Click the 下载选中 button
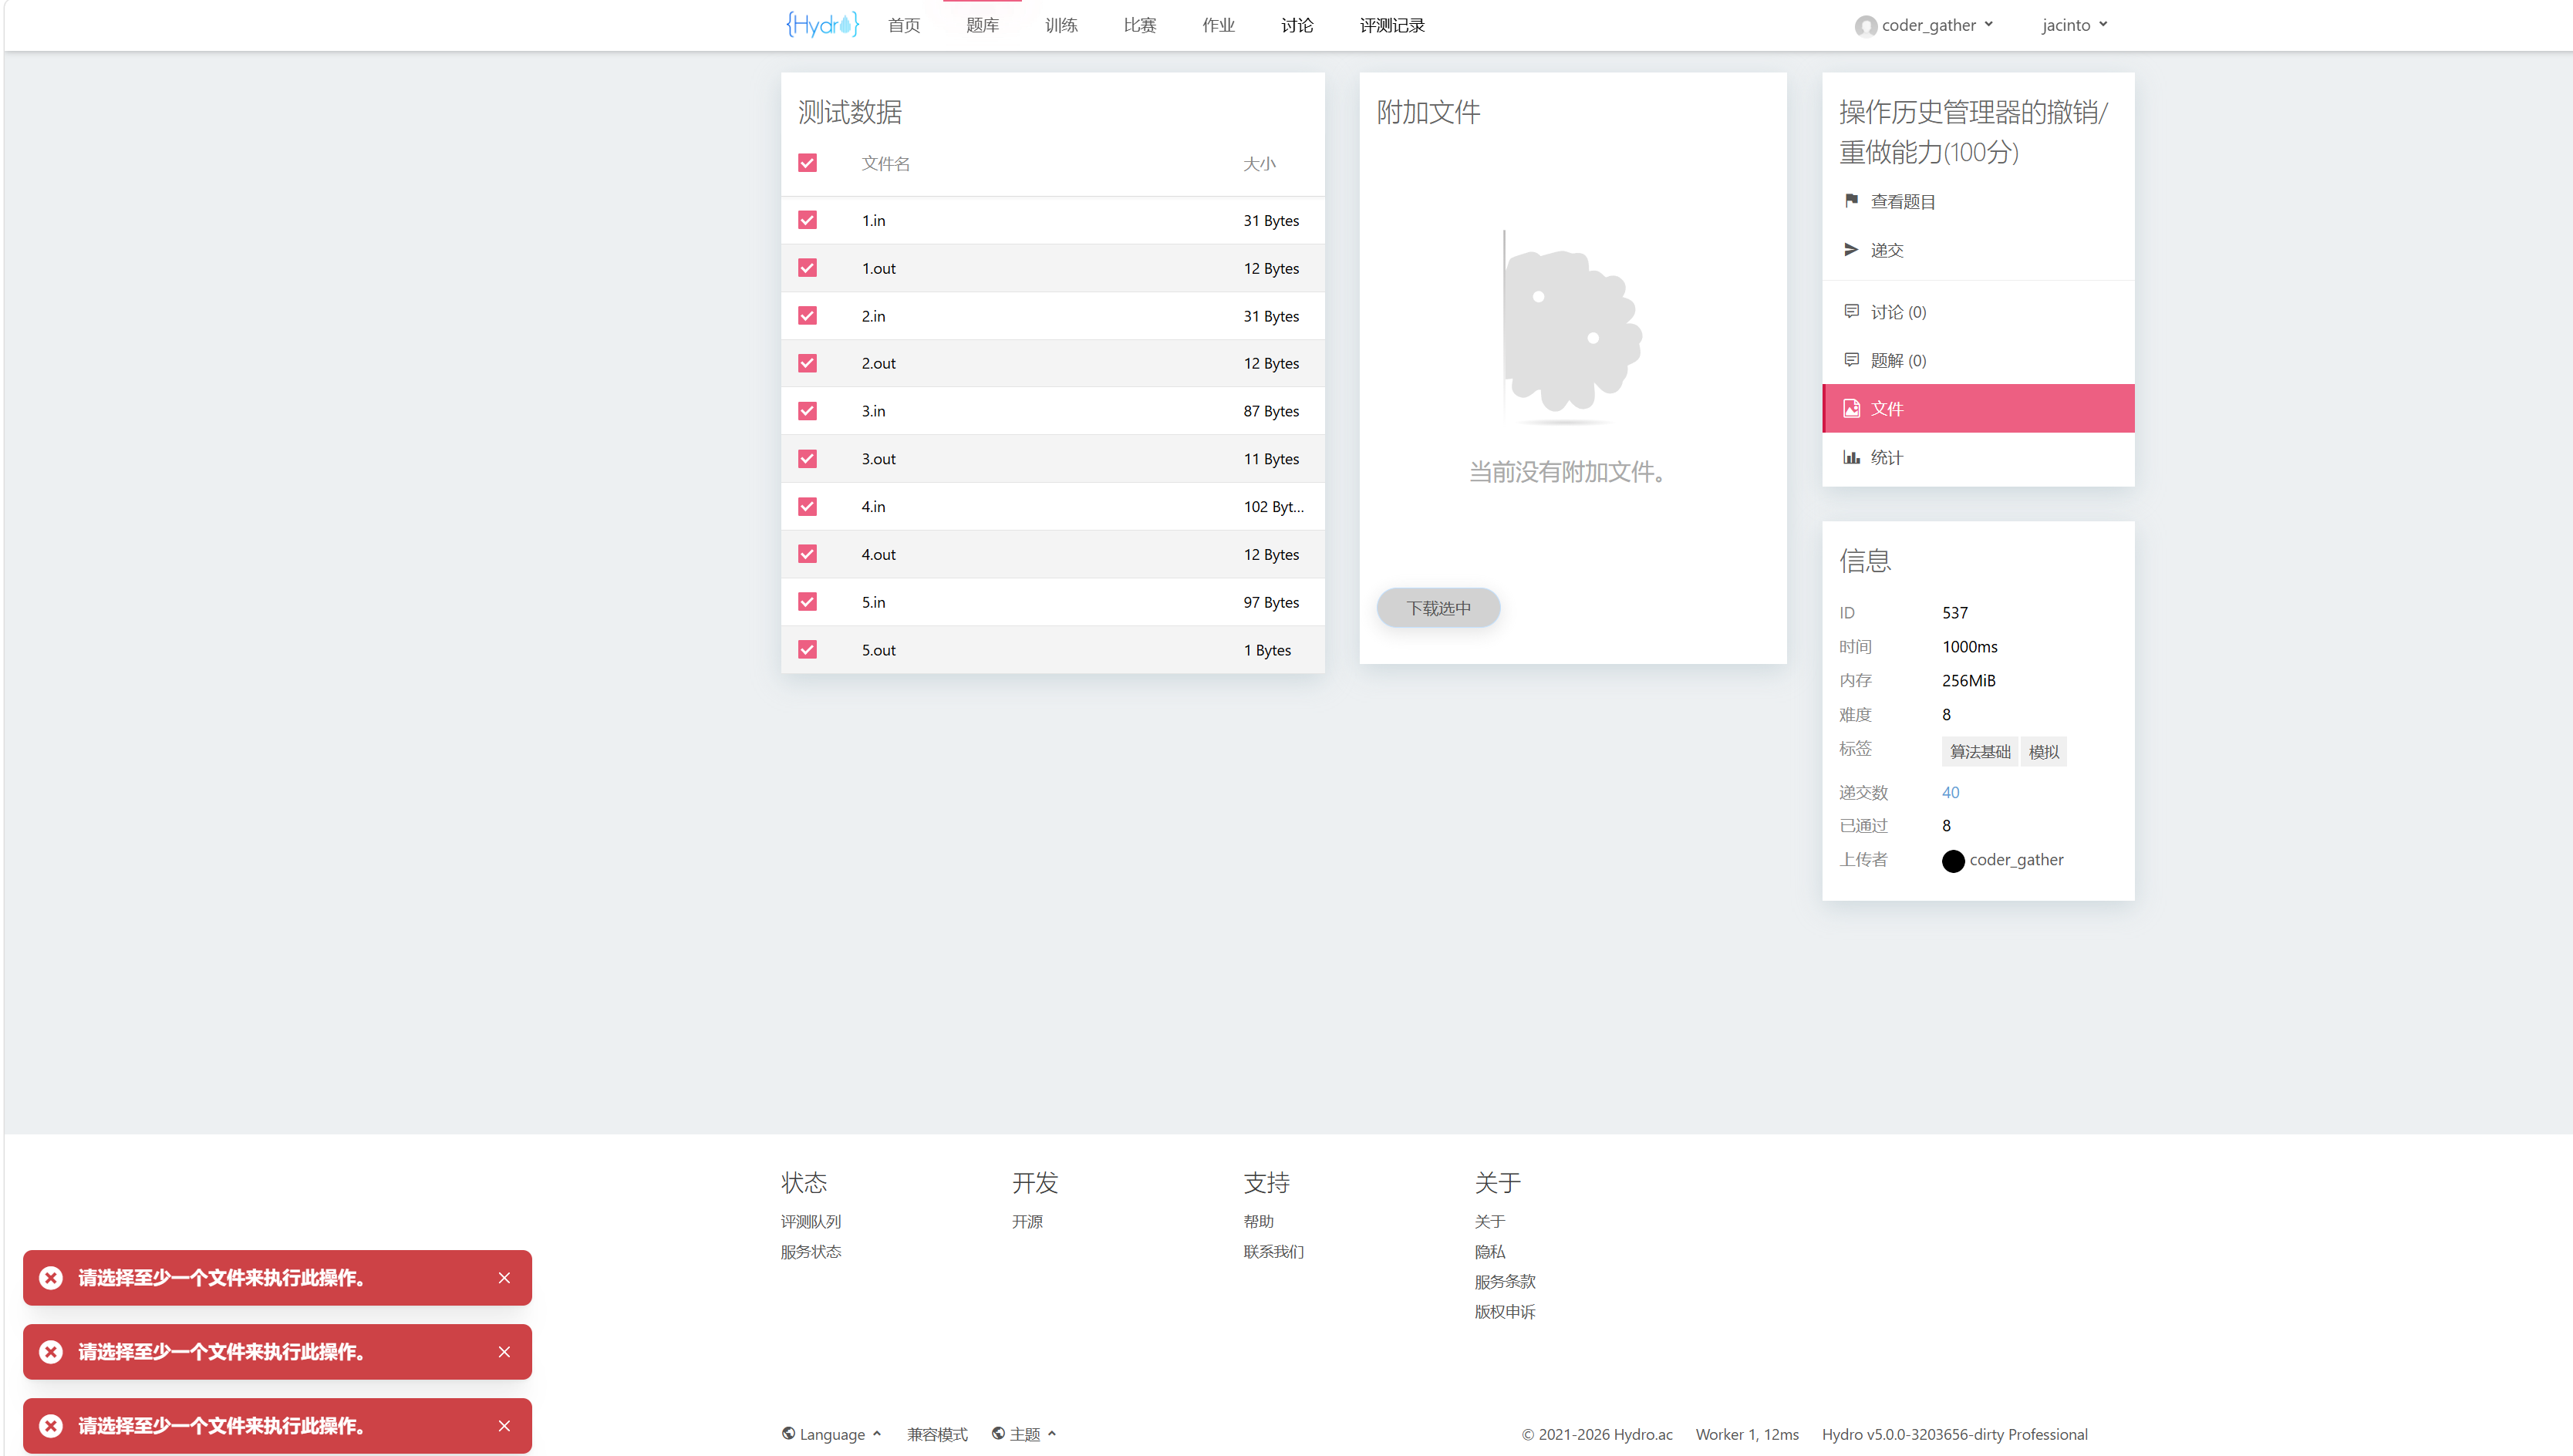The height and width of the screenshot is (1456, 2573). point(1438,608)
